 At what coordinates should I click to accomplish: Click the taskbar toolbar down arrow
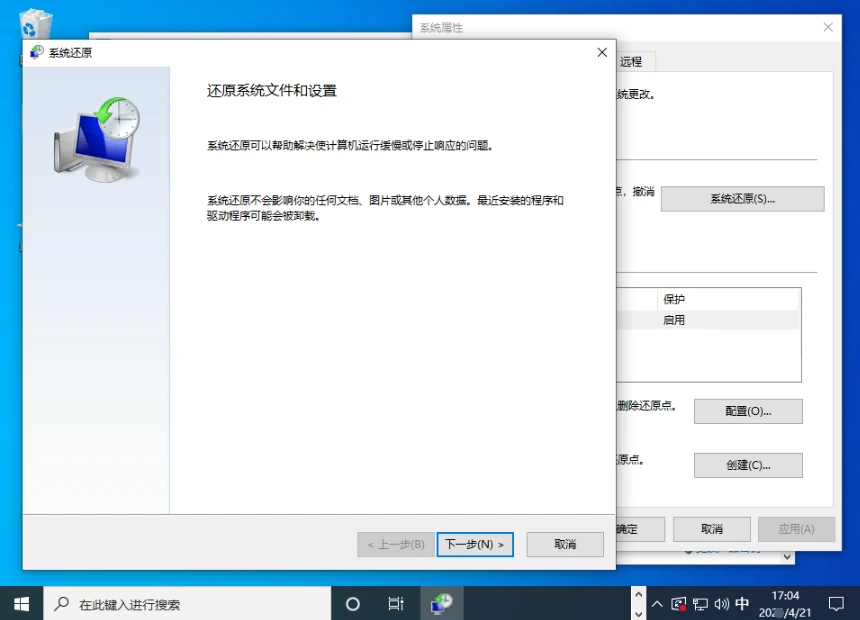[x=638, y=613]
